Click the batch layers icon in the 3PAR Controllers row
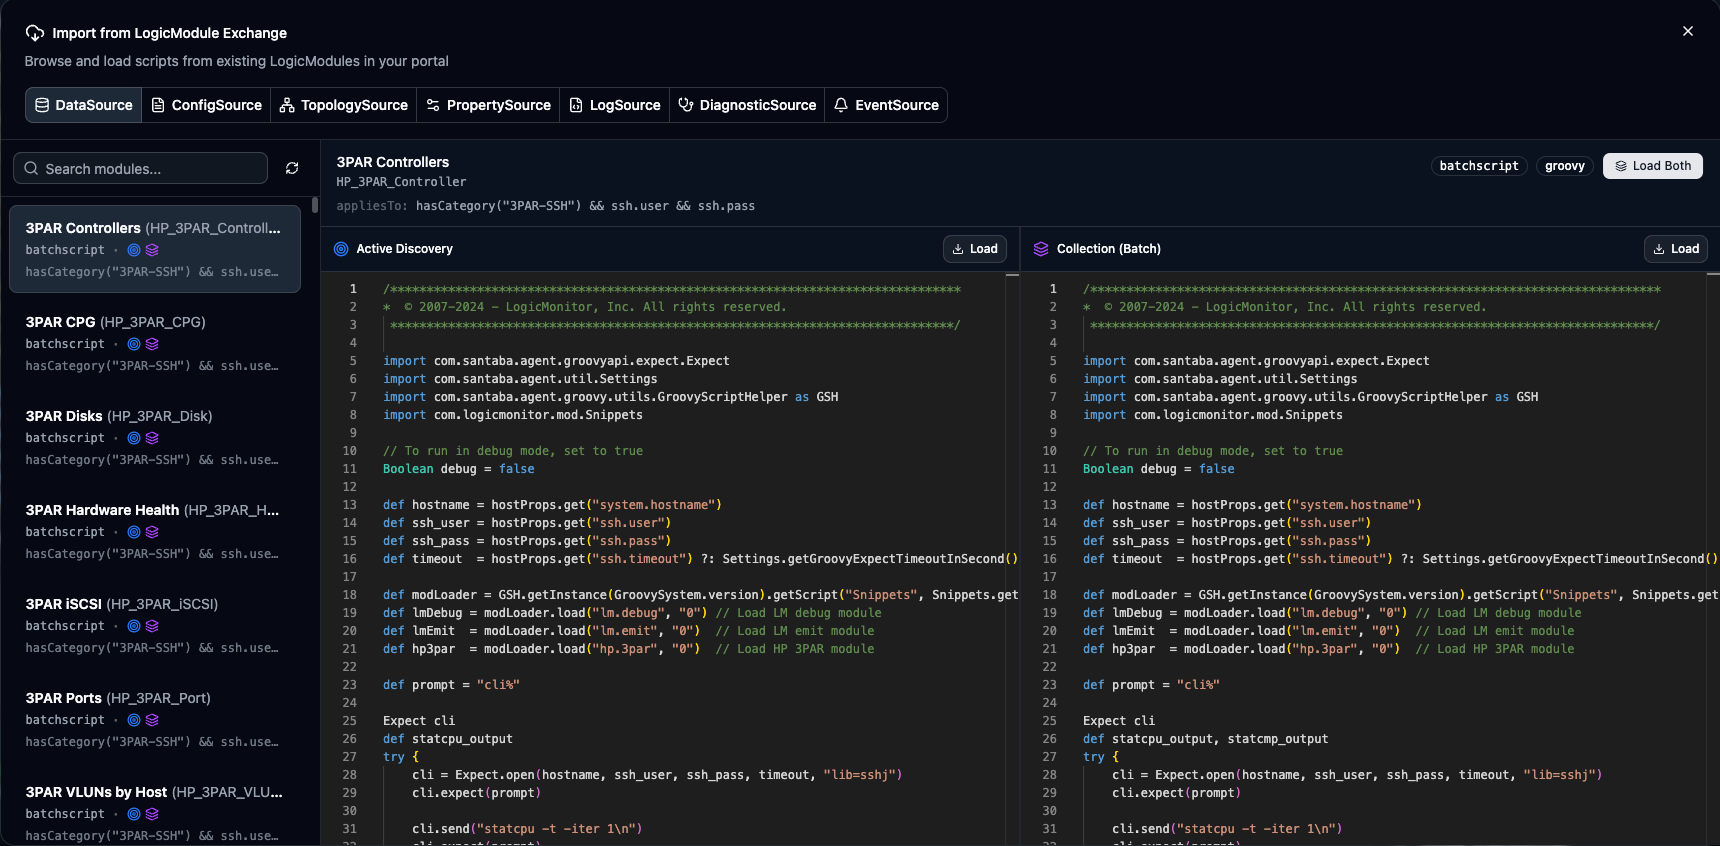The height and width of the screenshot is (846, 1720). click(152, 250)
